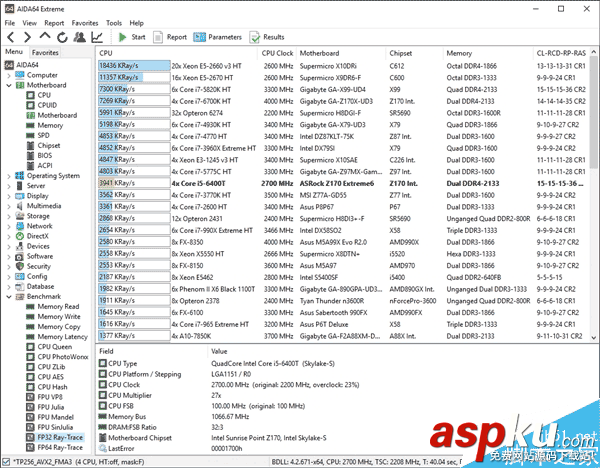This screenshot has height=468, width=600.
Task: Open the DirectX section icon
Action: point(20,236)
